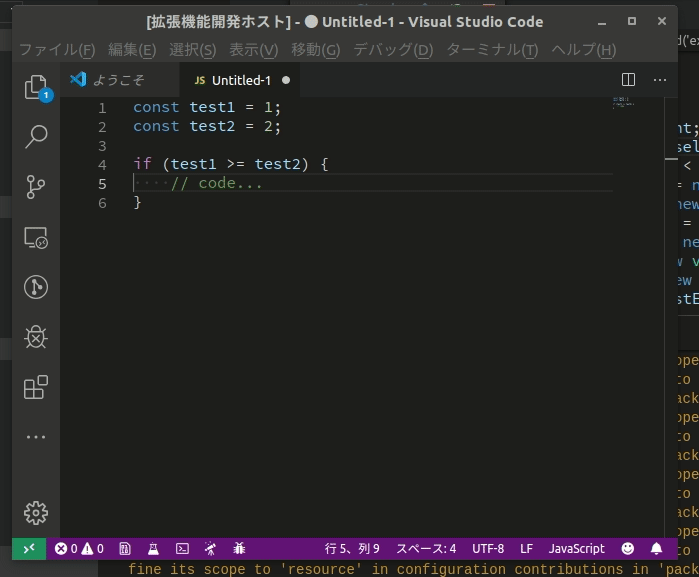The width and height of the screenshot is (699, 577).
Task: Split the editor to the right
Action: click(x=628, y=80)
